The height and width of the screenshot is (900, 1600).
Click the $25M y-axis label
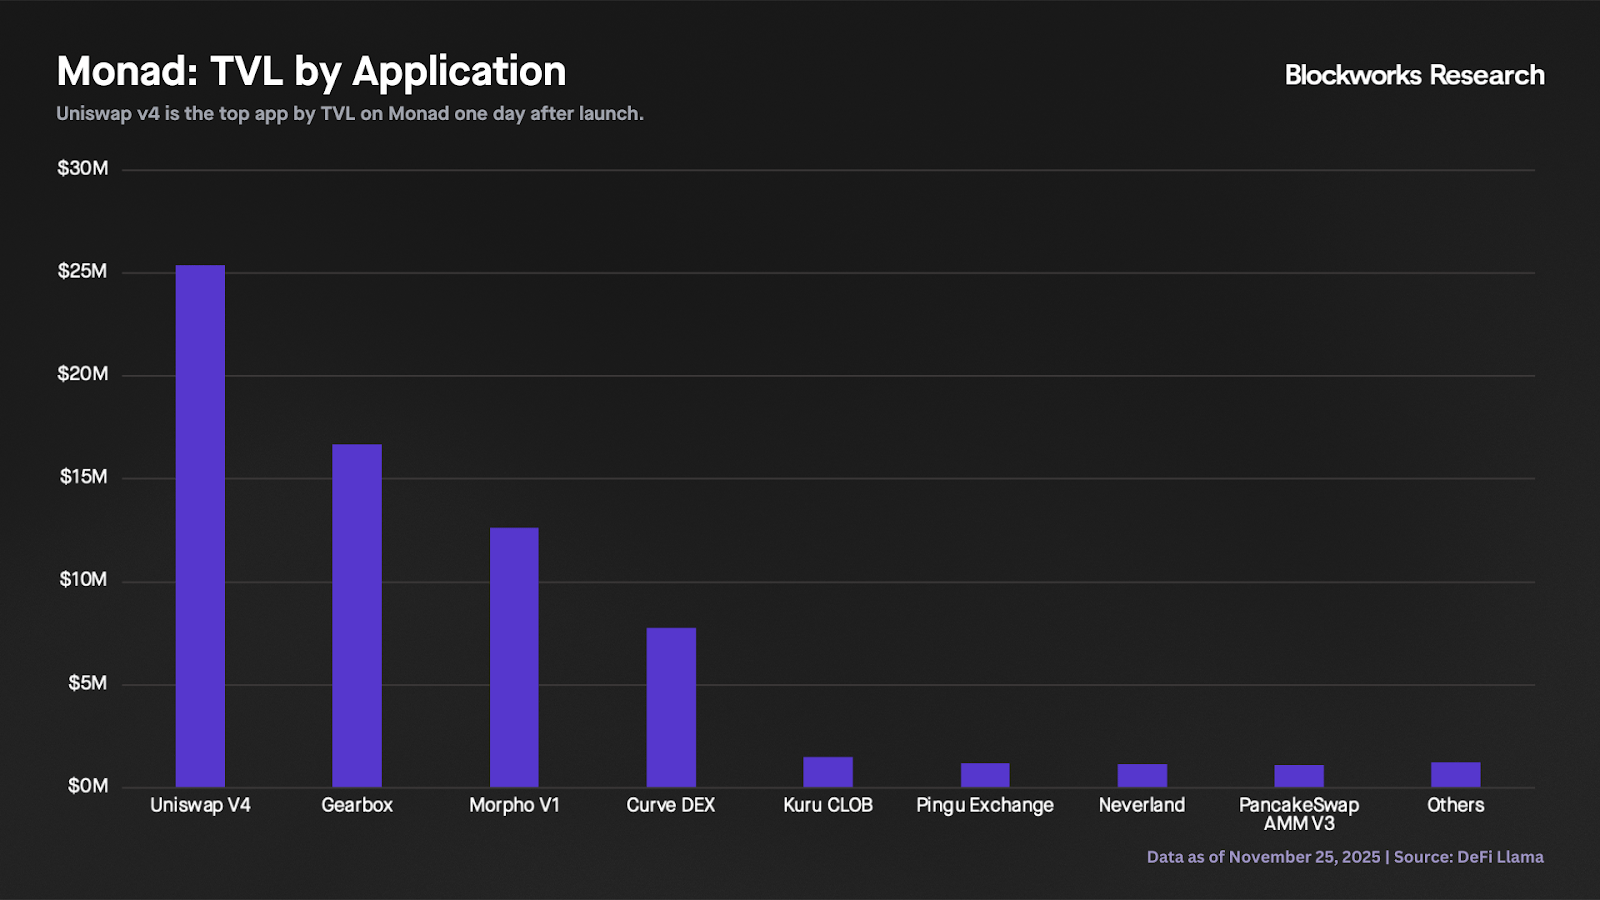click(x=82, y=271)
